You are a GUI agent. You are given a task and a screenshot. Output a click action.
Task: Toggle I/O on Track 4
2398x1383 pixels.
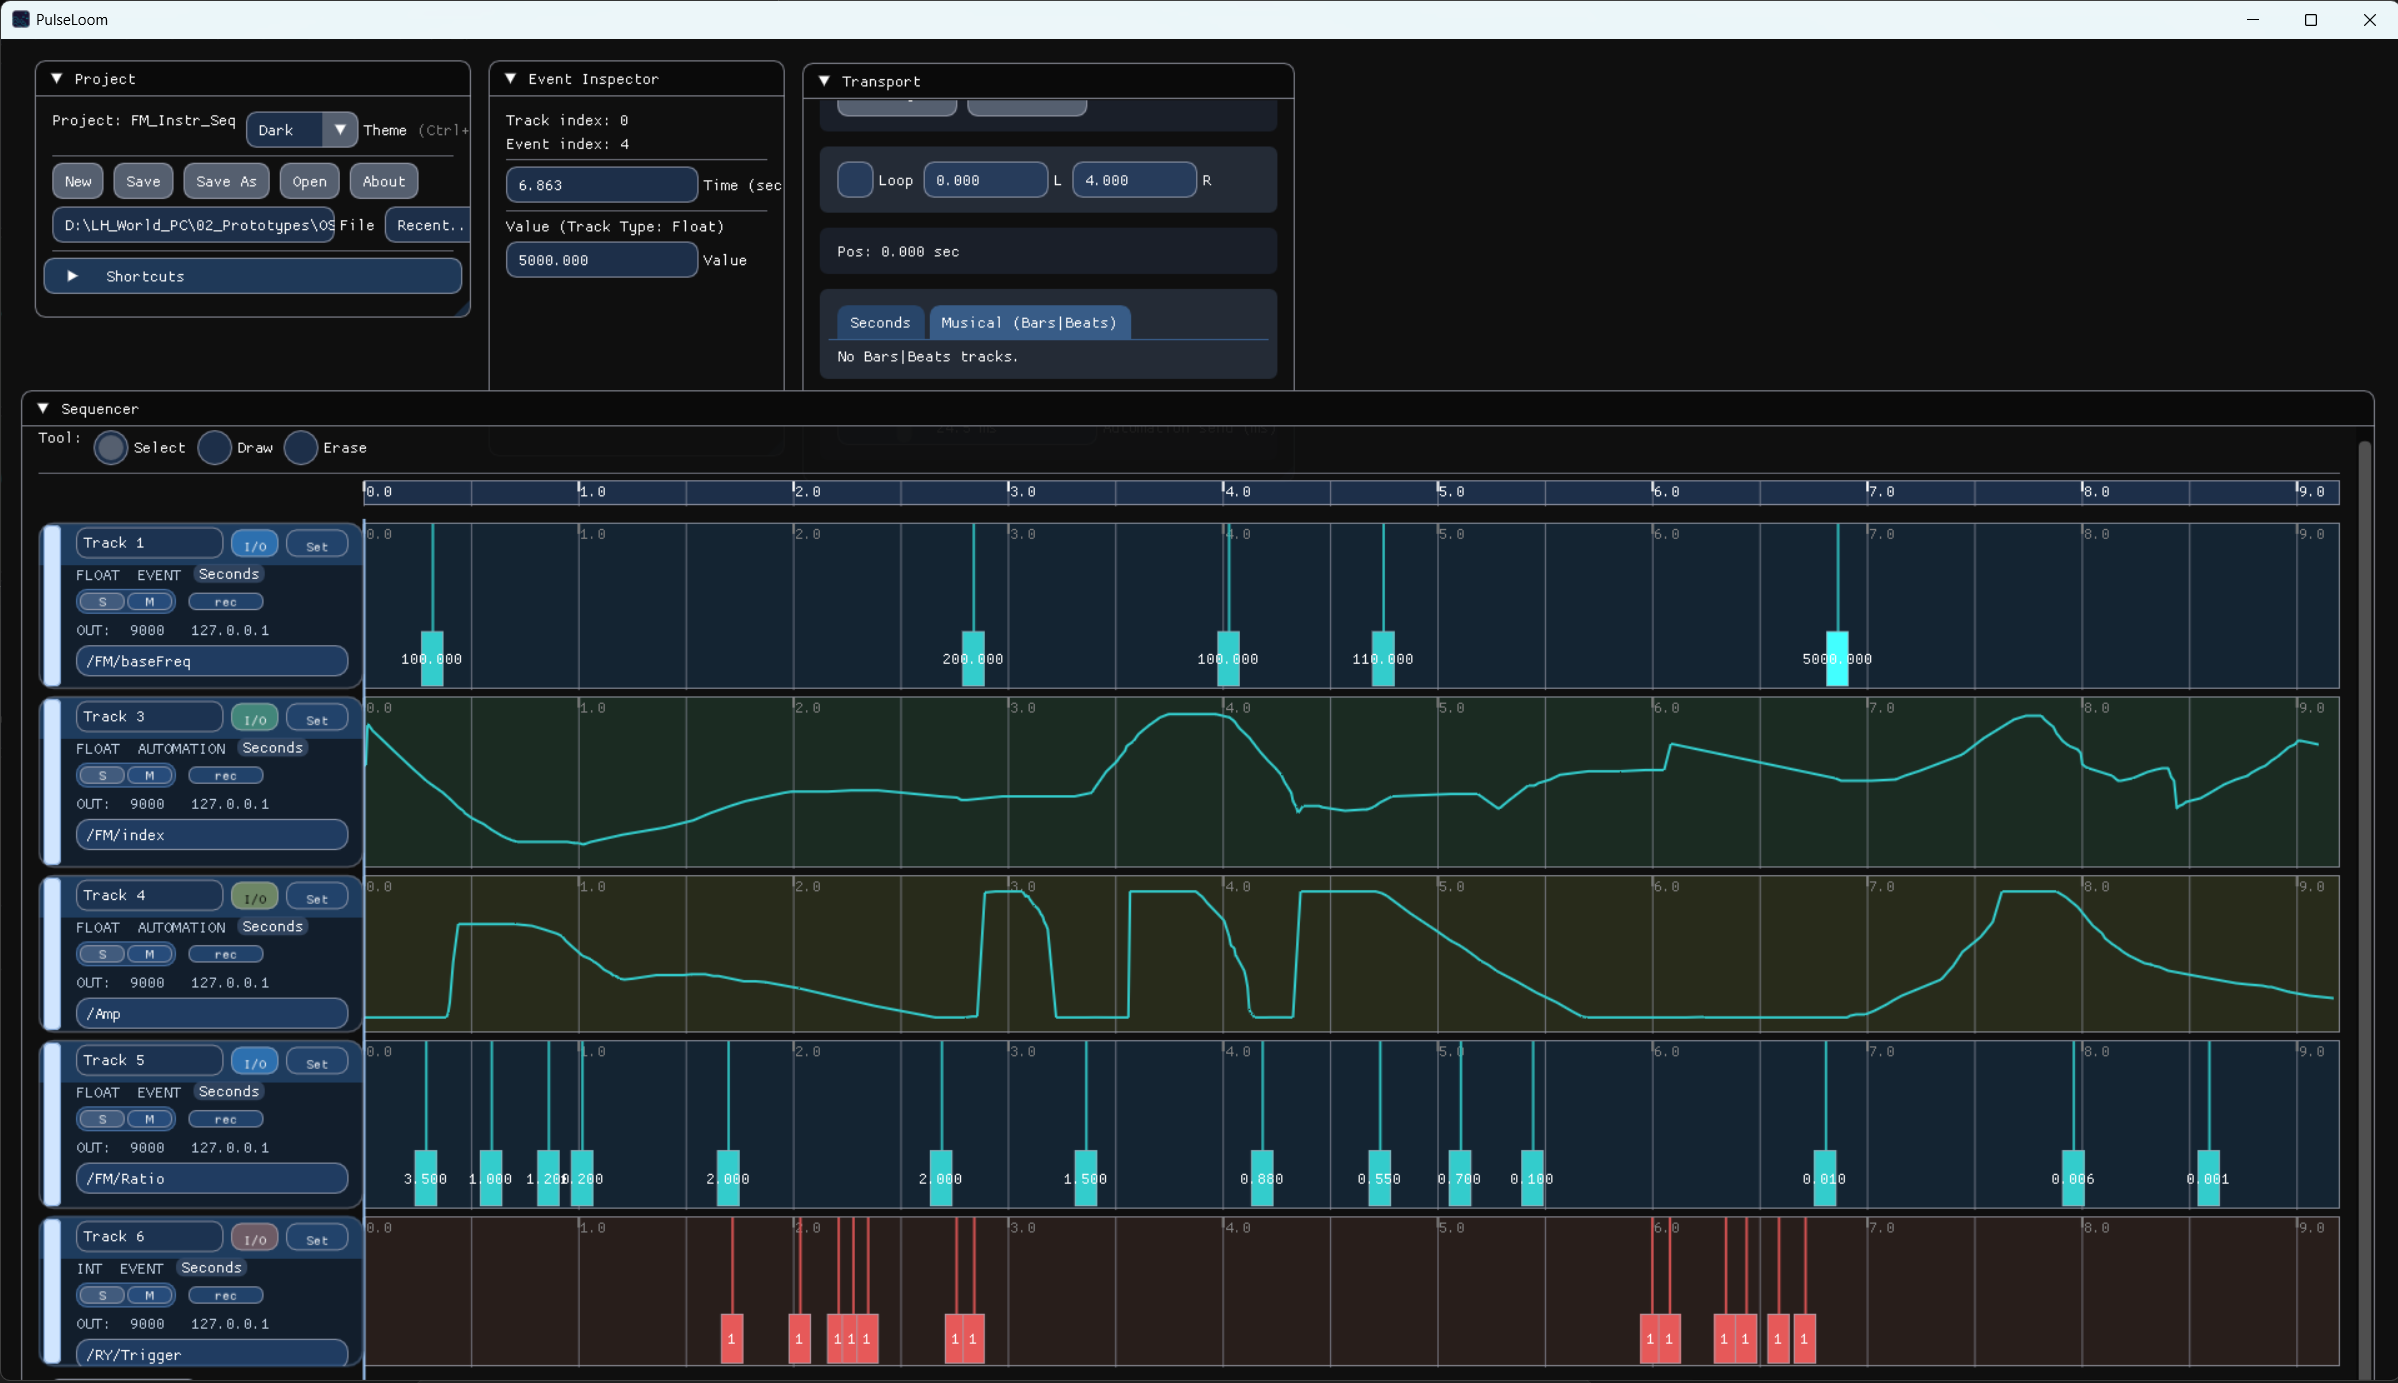[255, 897]
